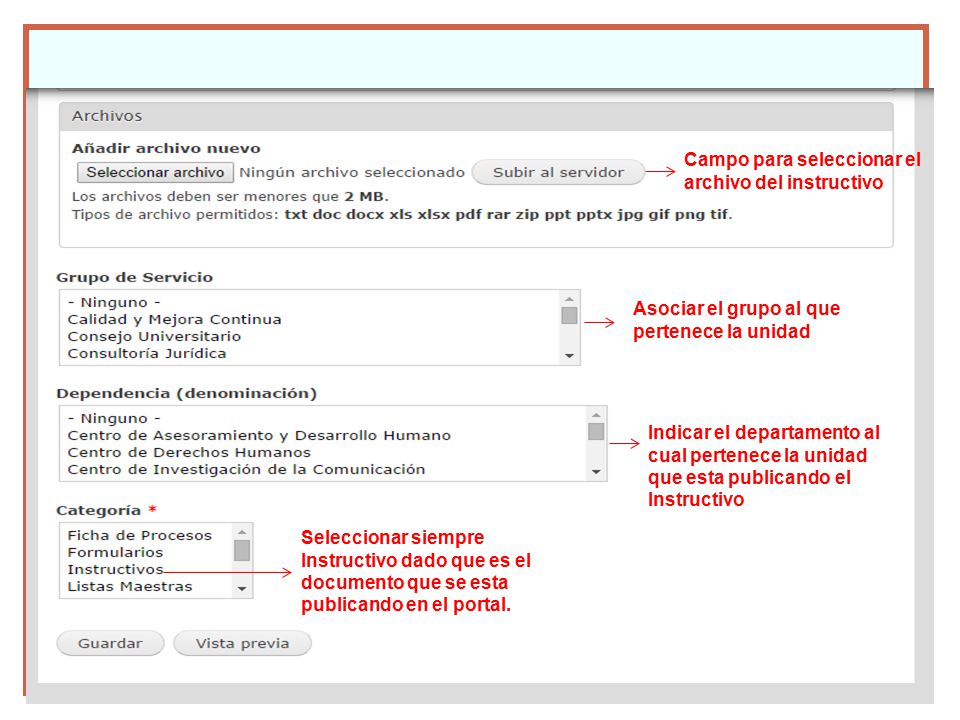Click Grupo de Servicio scrollbar thumb

tap(569, 315)
